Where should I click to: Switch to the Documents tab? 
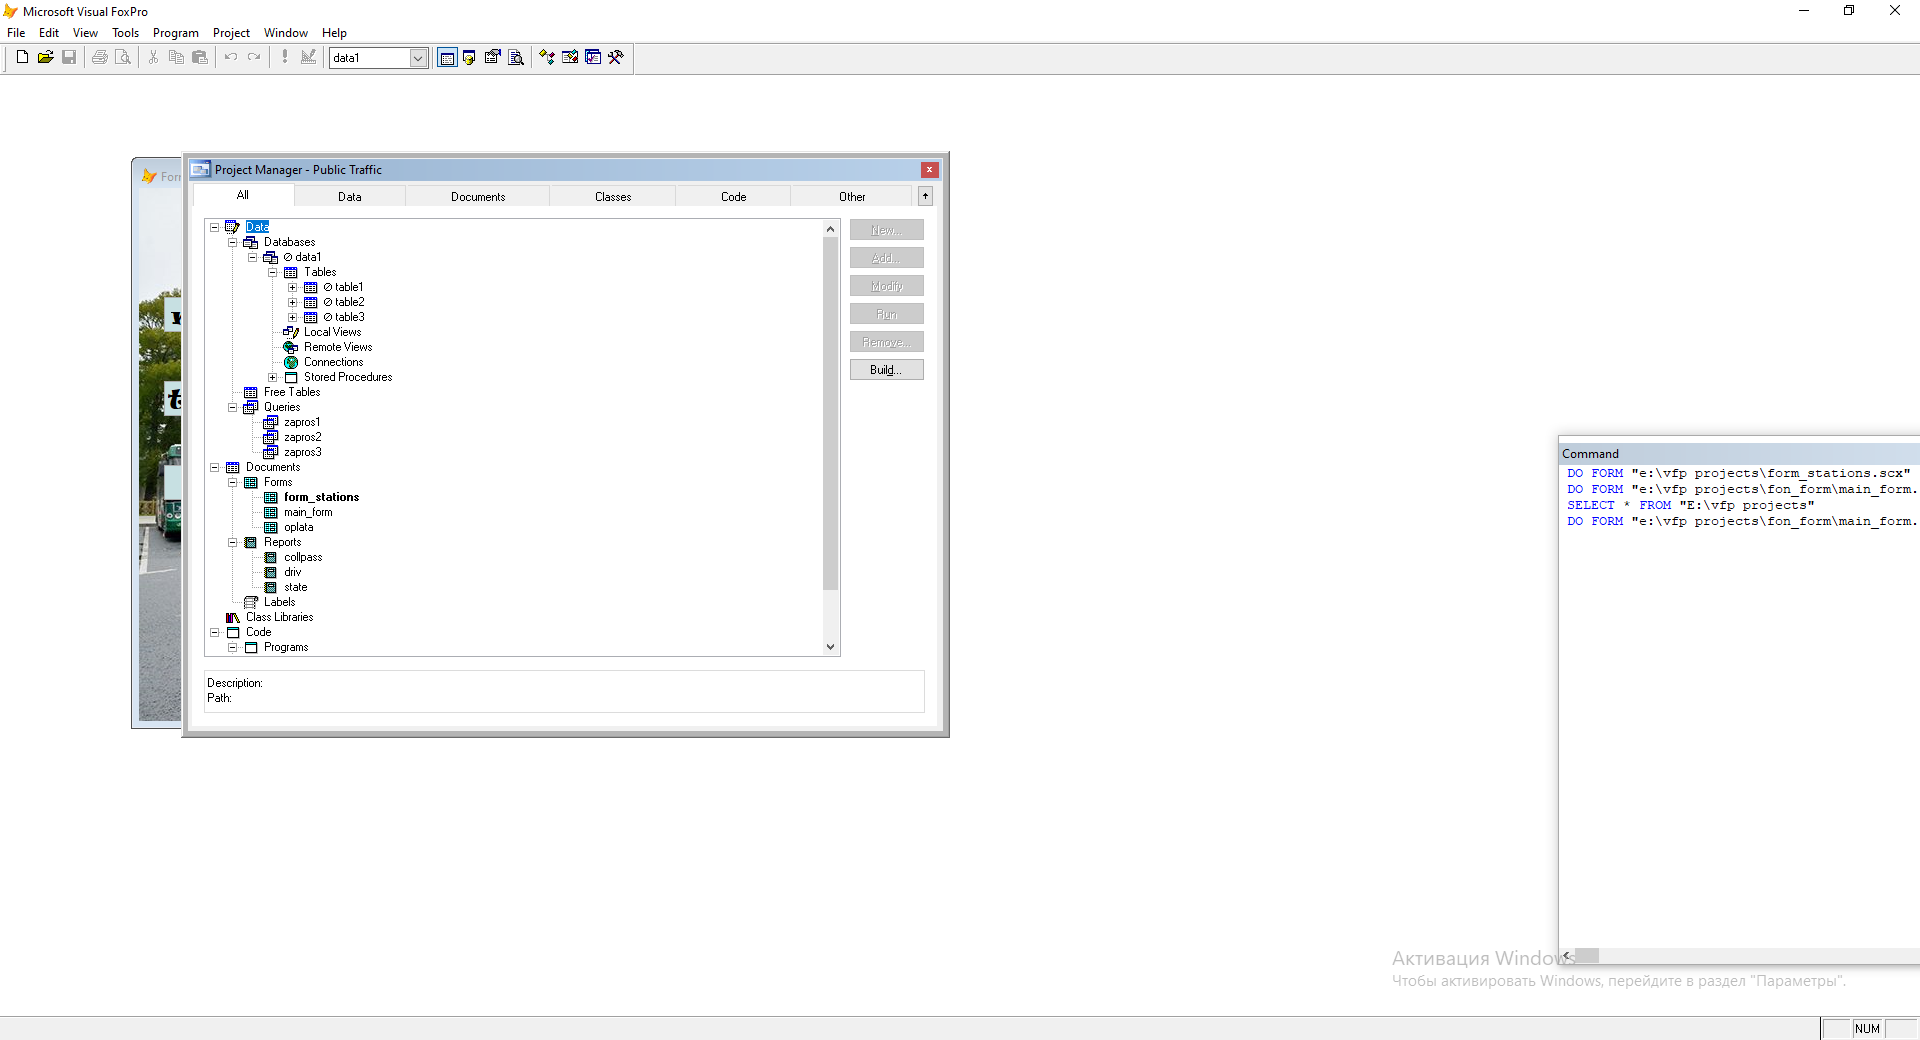pos(478,197)
